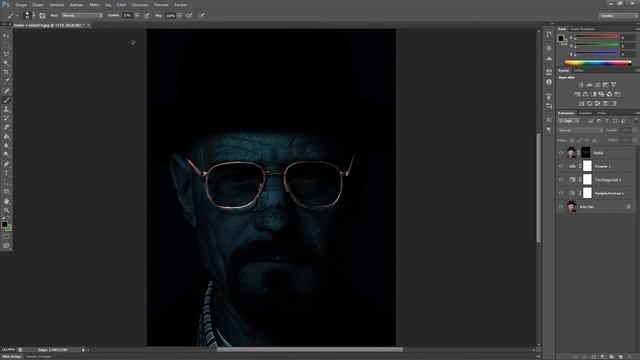This screenshot has width=640, height=360.
Task: Click the foreground color swatch in toolbox
Action: tap(4, 224)
